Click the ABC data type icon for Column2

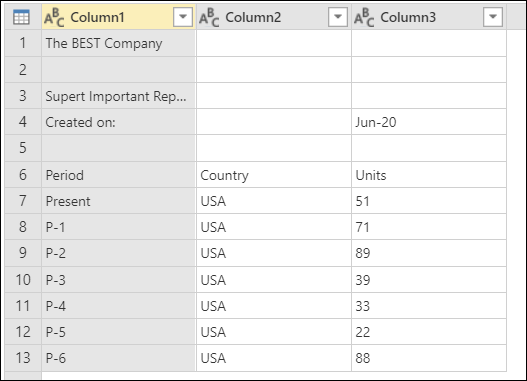209,17
